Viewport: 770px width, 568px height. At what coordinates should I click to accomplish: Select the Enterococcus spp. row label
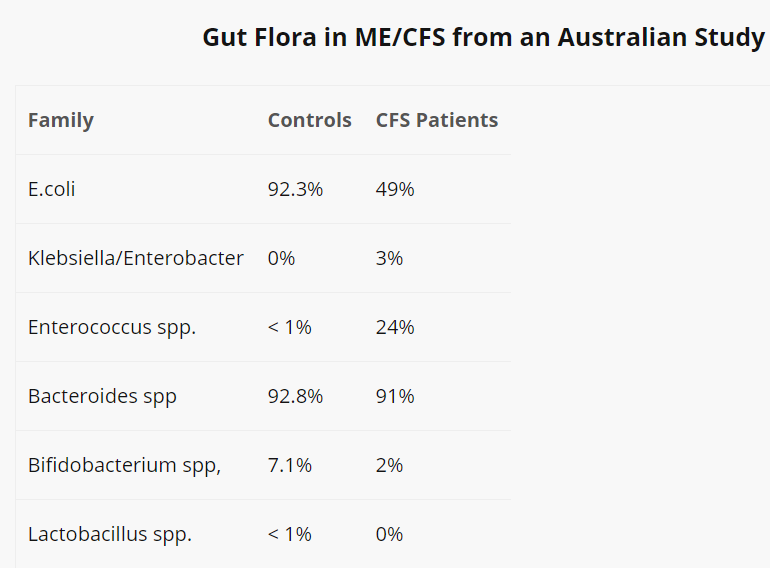pyautogui.click(x=112, y=327)
